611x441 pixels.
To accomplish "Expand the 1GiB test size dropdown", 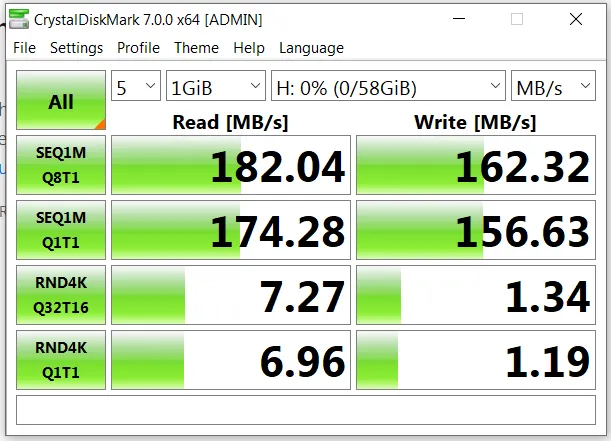I will click(x=216, y=86).
